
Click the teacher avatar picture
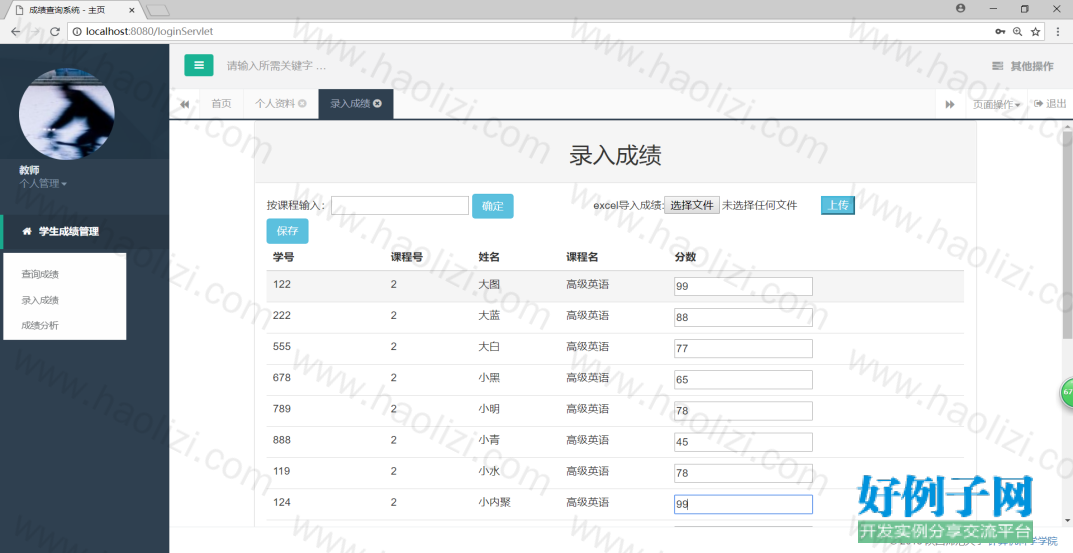pyautogui.click(x=66, y=114)
